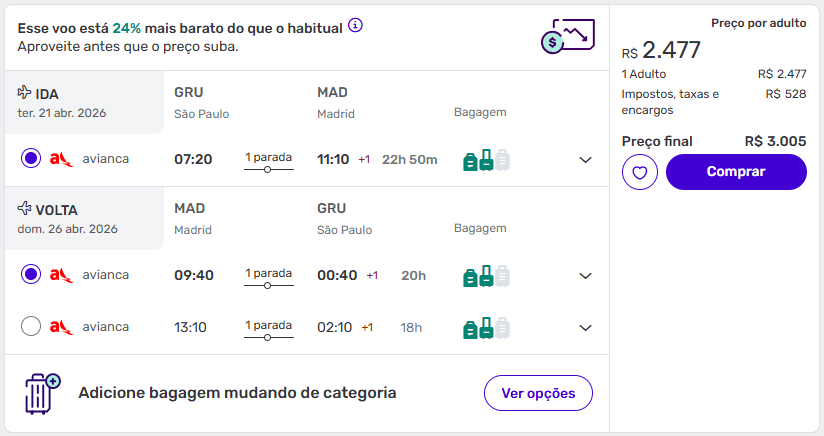The height and width of the screenshot is (436, 824).
Task: Expand details of the 07:20 outbound flight
Action: coord(586,160)
